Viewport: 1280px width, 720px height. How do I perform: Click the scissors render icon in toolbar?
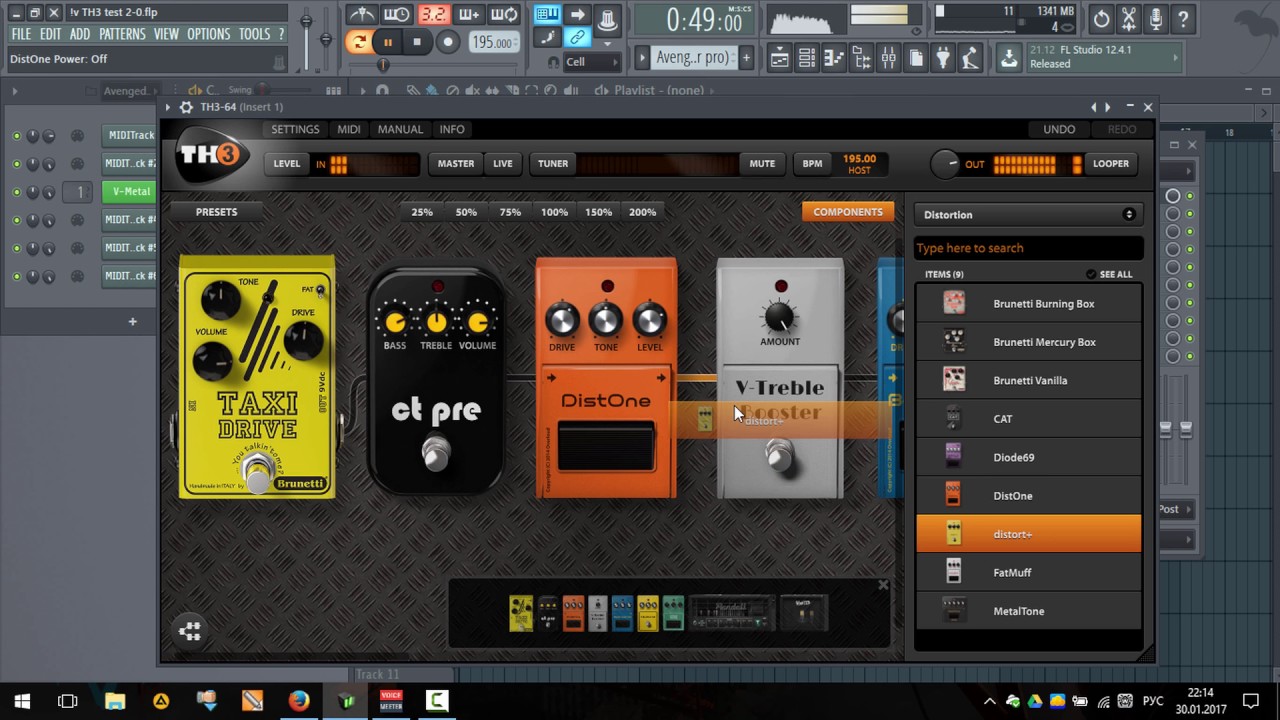(1129, 18)
